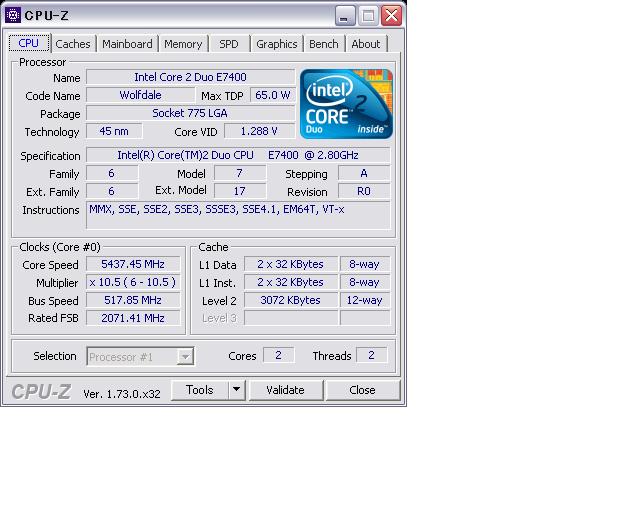Click the Cores count value
The height and width of the screenshot is (512, 640).
point(278,355)
